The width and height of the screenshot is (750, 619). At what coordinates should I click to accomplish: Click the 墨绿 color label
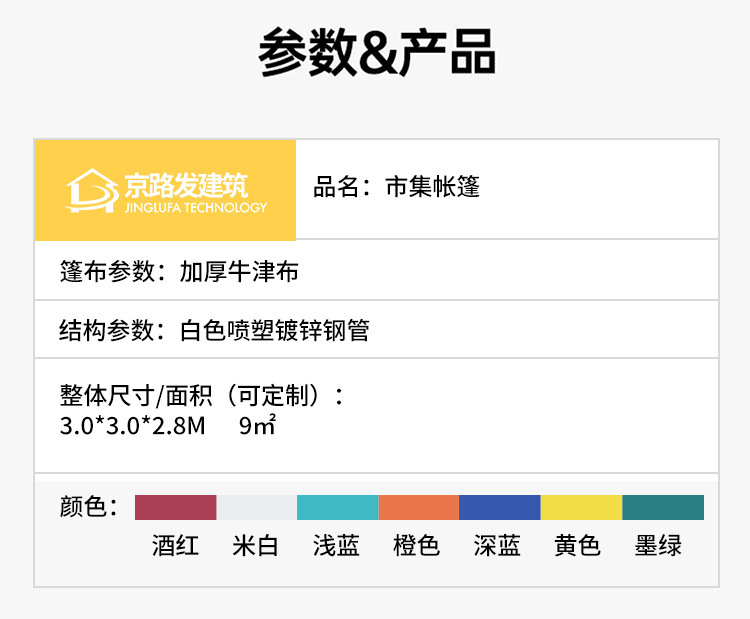pyautogui.click(x=658, y=546)
